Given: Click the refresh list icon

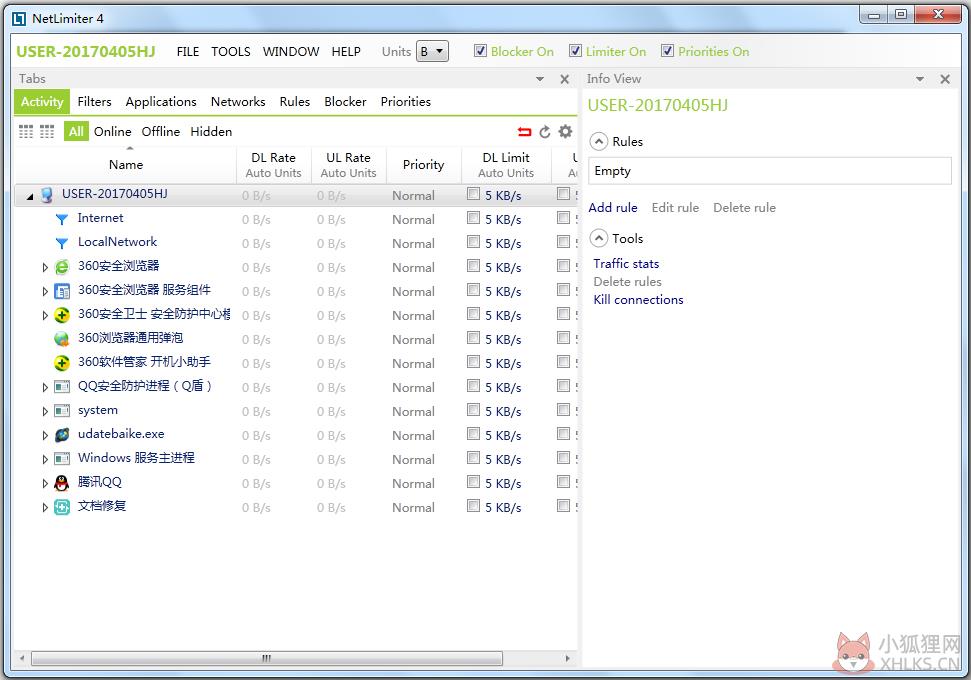Looking at the screenshot, I should (545, 131).
